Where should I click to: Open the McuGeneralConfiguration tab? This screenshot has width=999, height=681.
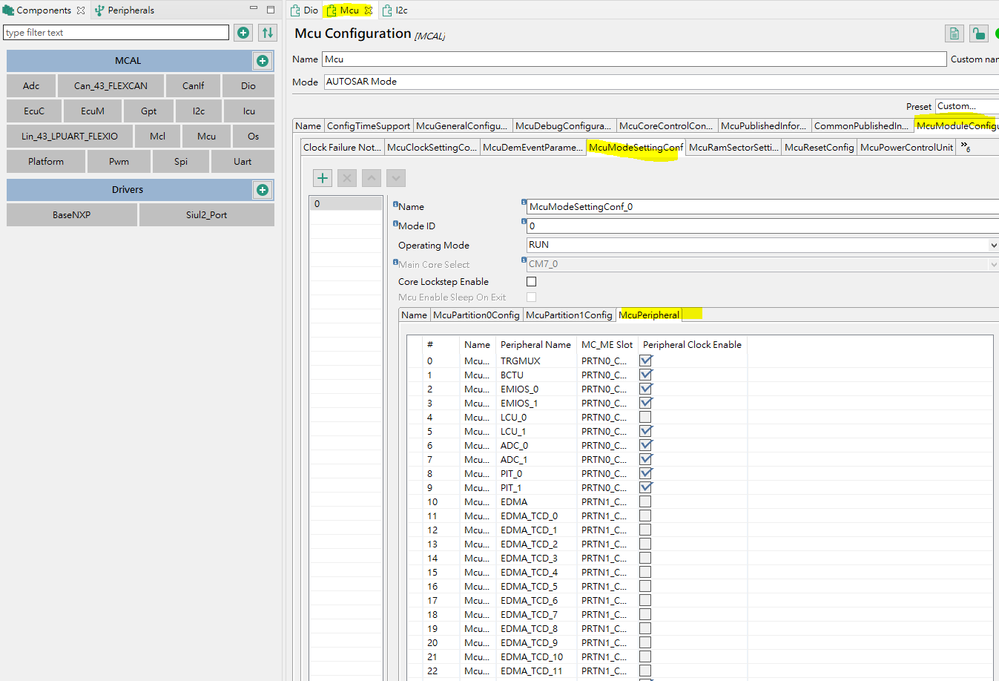(x=461, y=126)
